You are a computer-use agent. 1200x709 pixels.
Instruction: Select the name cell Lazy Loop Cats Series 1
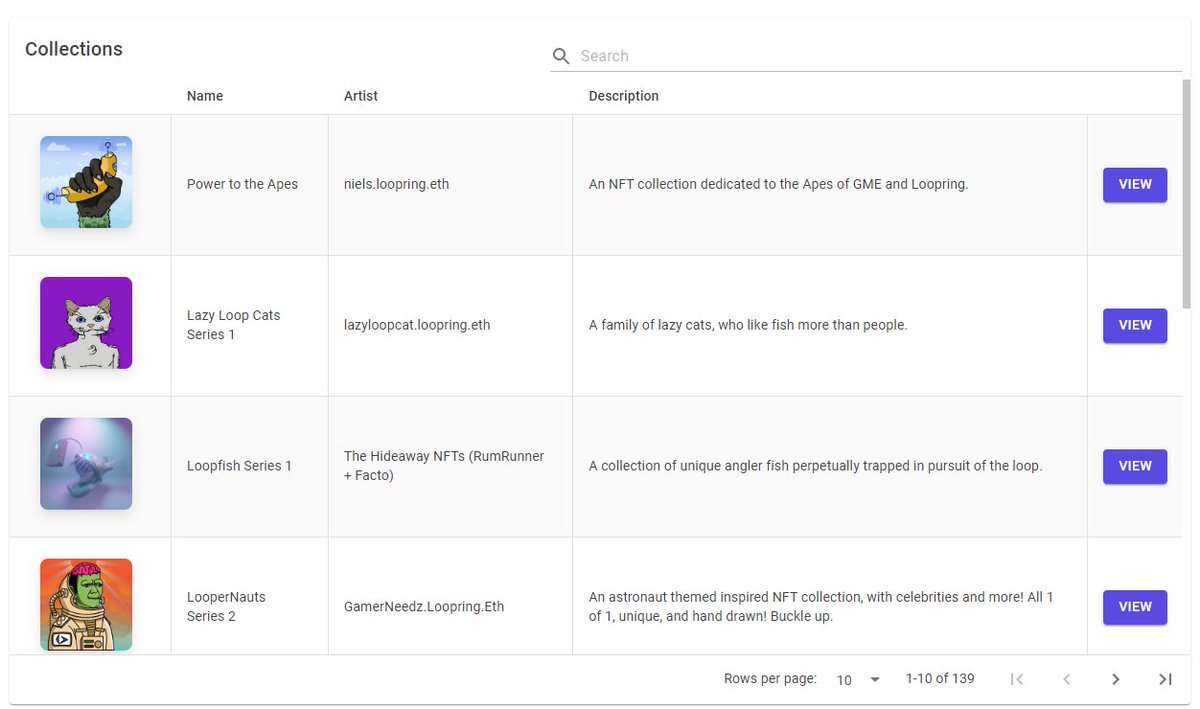tap(234, 325)
